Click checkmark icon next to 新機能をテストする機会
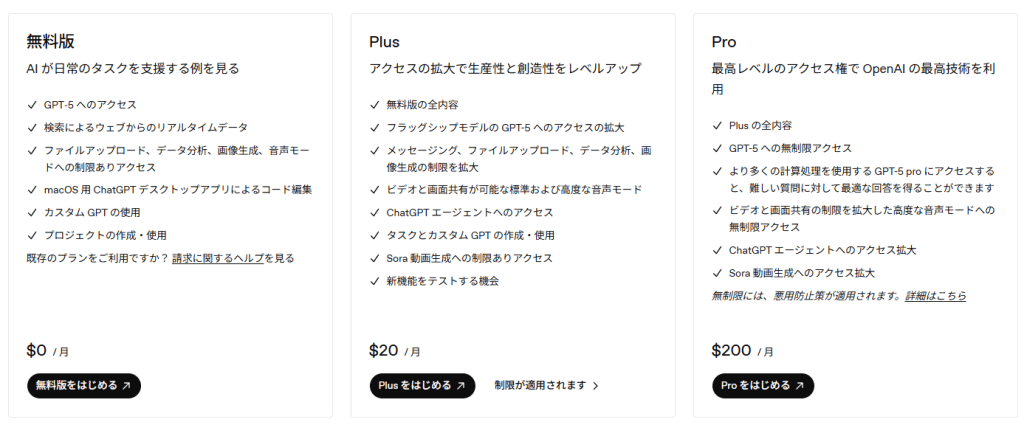Image resolution: width=1024 pixels, height=425 pixels. (375, 281)
